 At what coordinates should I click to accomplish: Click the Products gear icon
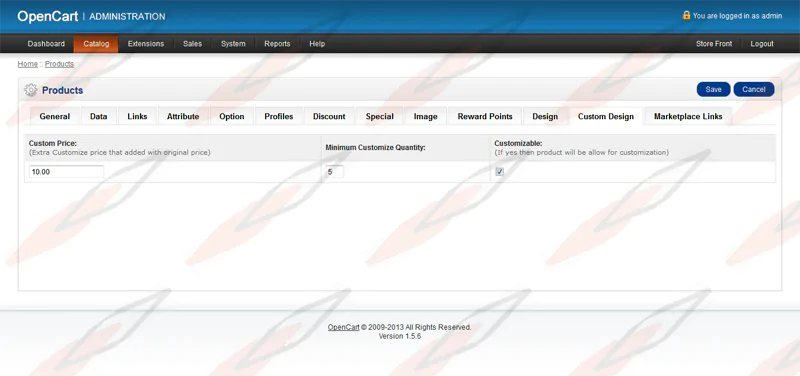click(x=31, y=90)
